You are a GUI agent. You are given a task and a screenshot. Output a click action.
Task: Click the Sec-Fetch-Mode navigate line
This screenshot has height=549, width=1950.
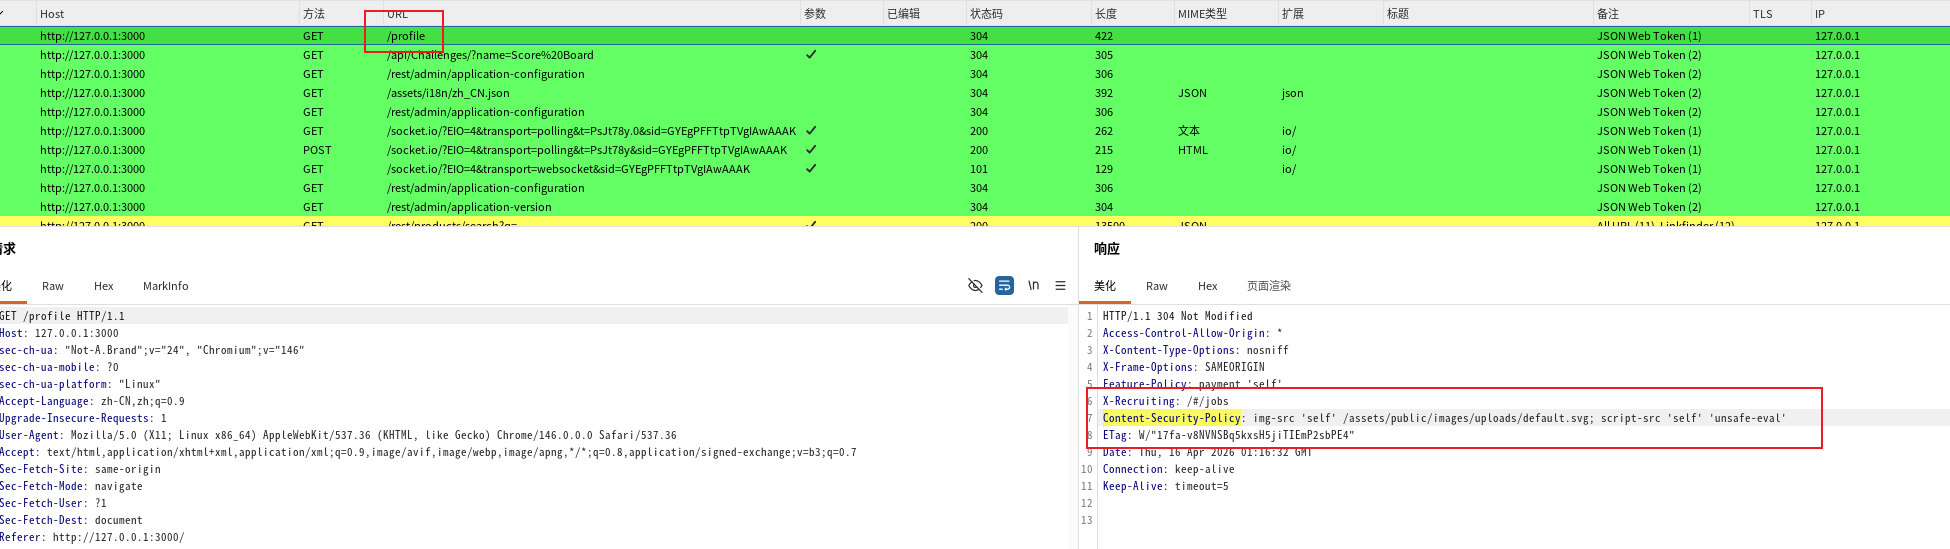[x=71, y=486]
